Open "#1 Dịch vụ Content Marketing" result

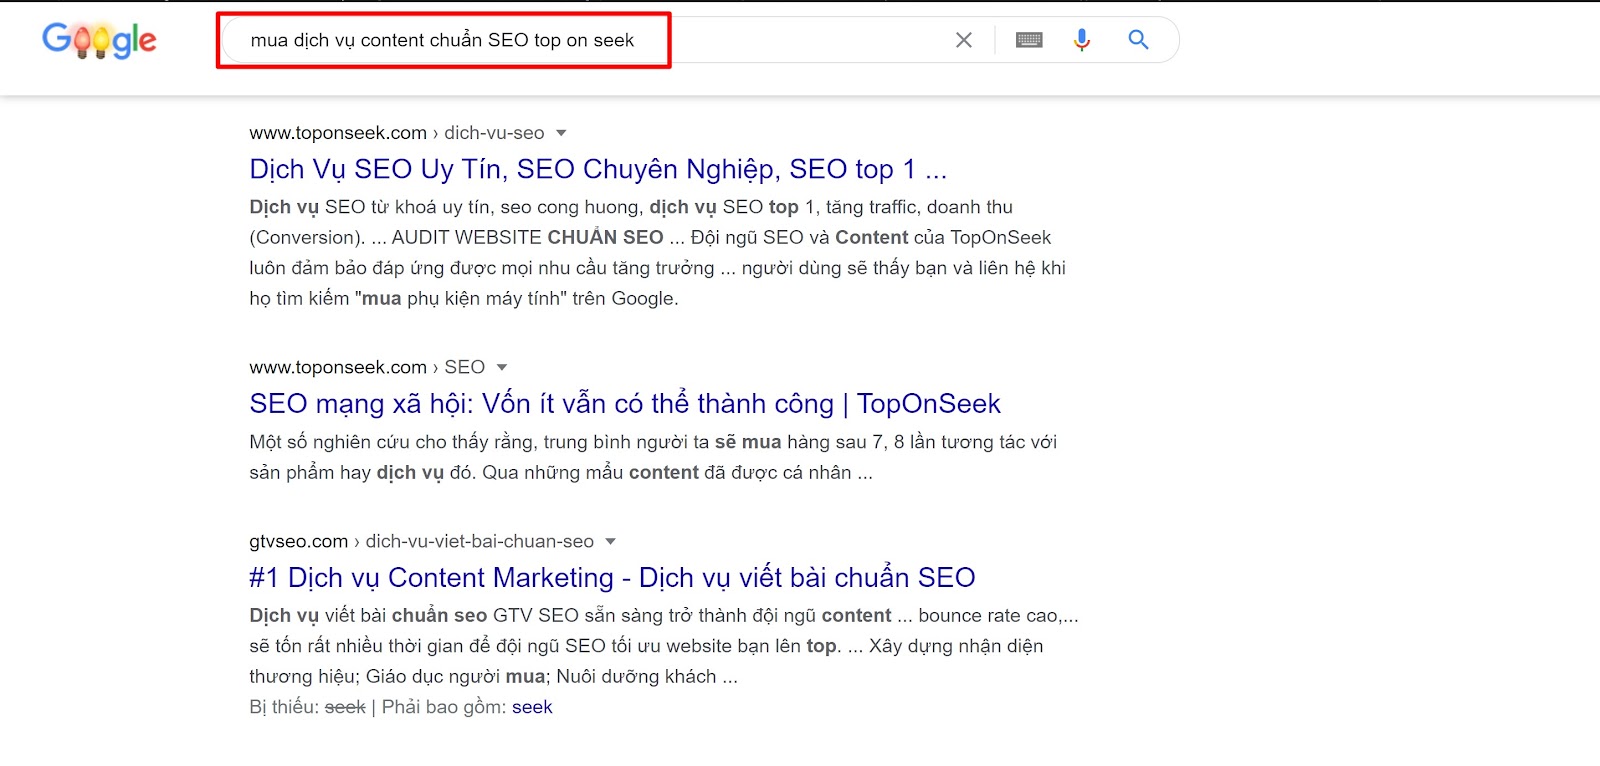pyautogui.click(x=611, y=577)
